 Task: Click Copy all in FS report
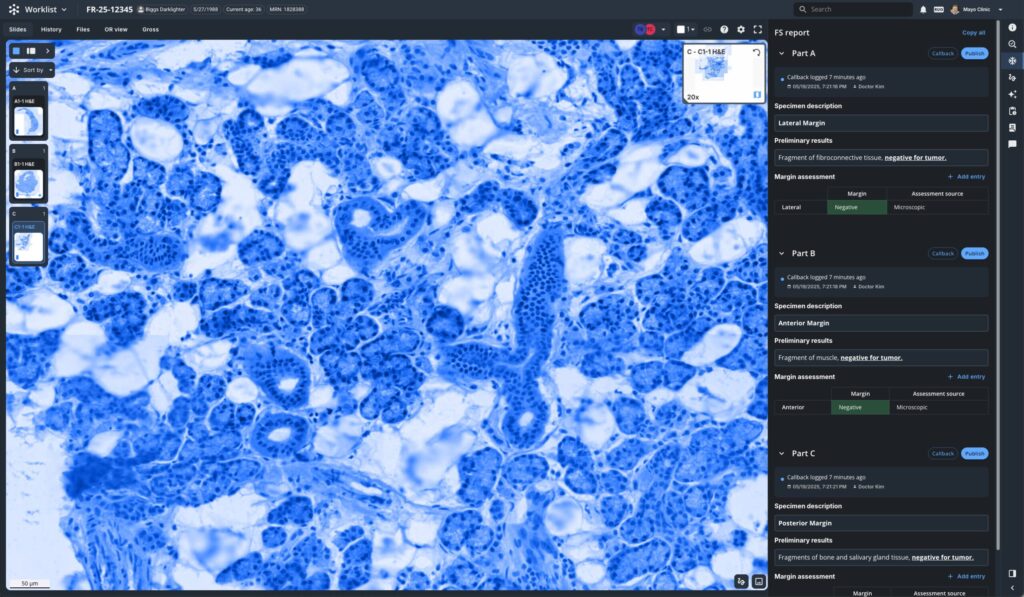tap(973, 32)
